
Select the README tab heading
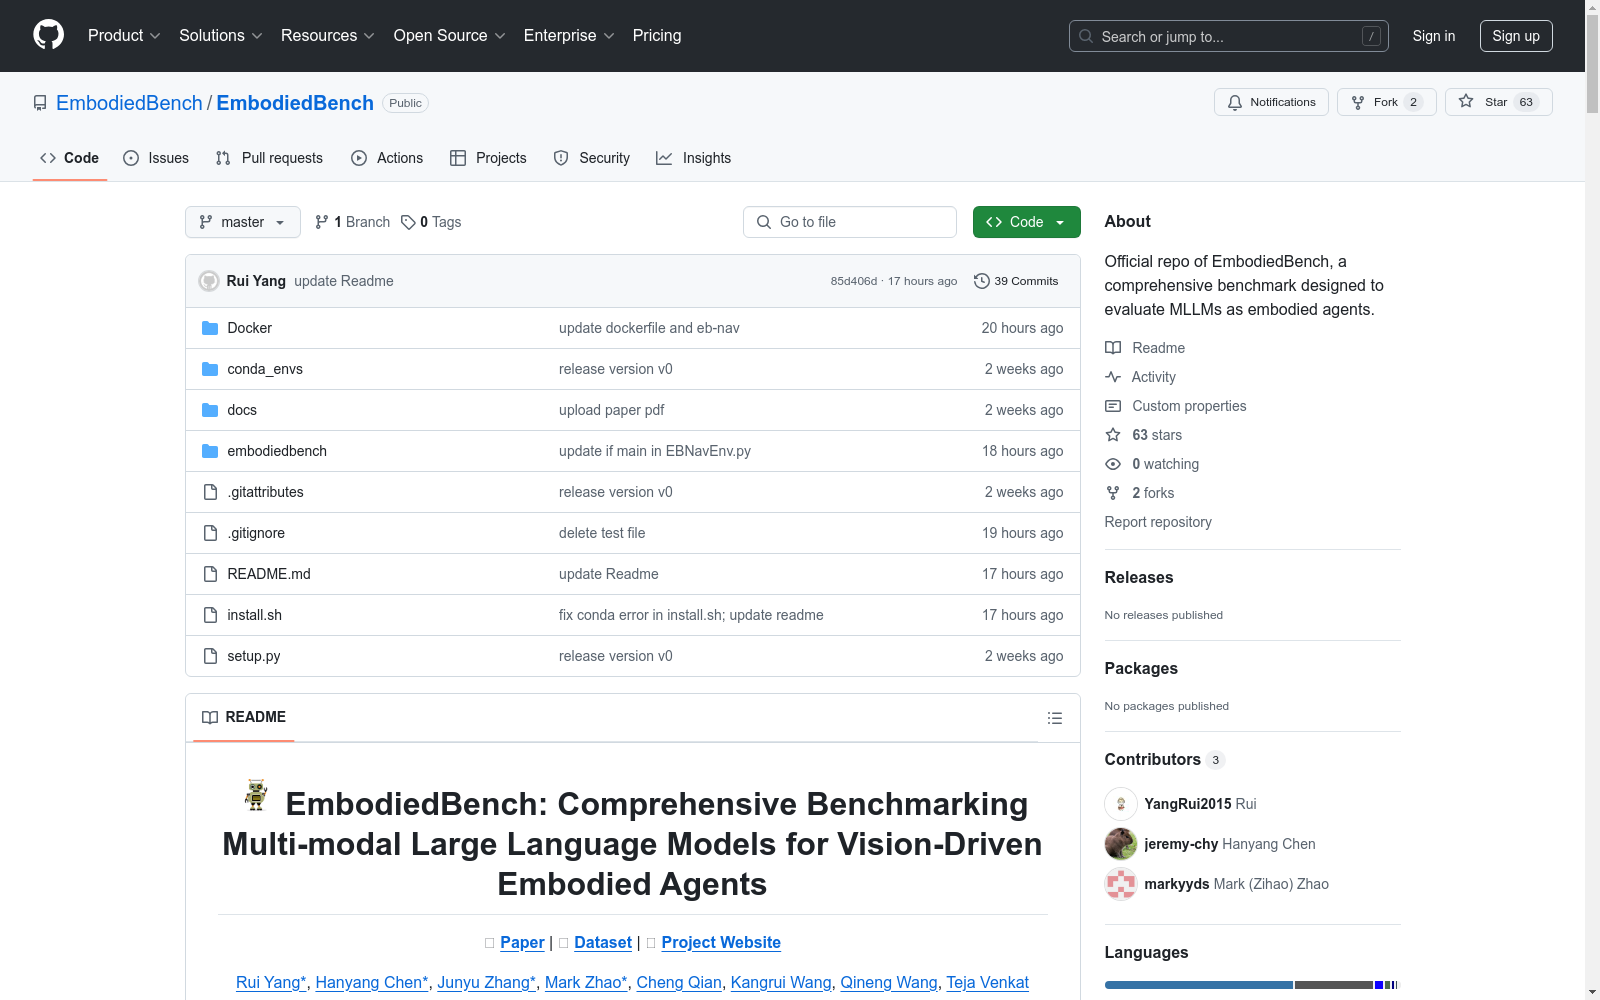(244, 717)
